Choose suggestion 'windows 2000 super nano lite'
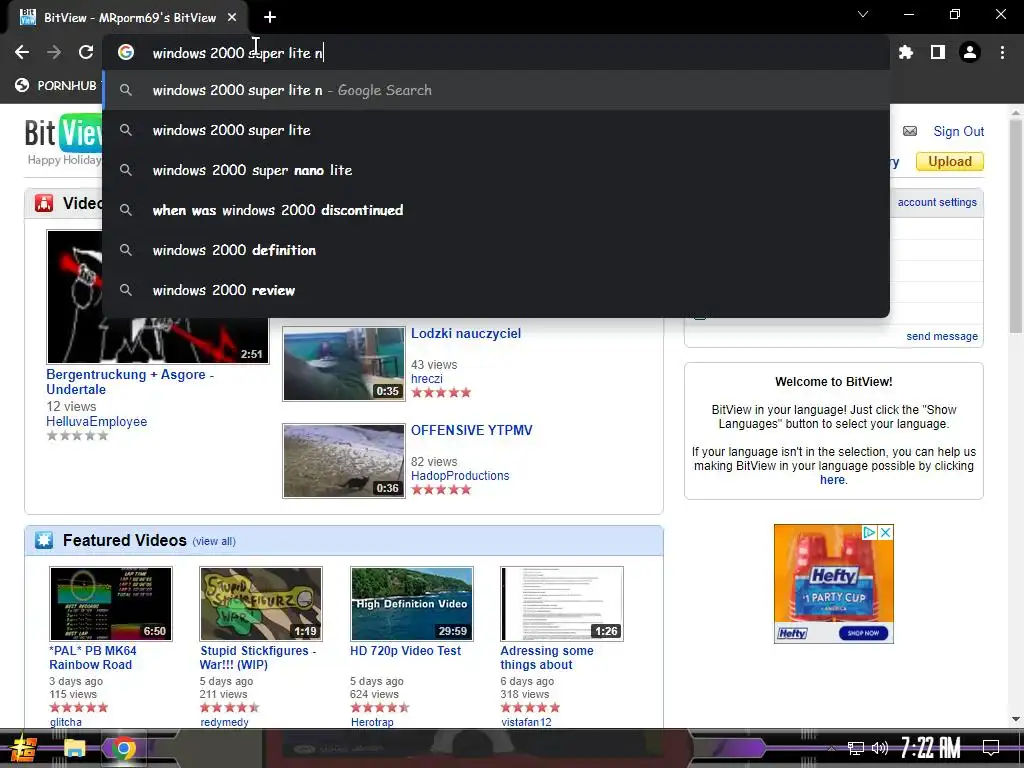1024x768 pixels. point(496,170)
